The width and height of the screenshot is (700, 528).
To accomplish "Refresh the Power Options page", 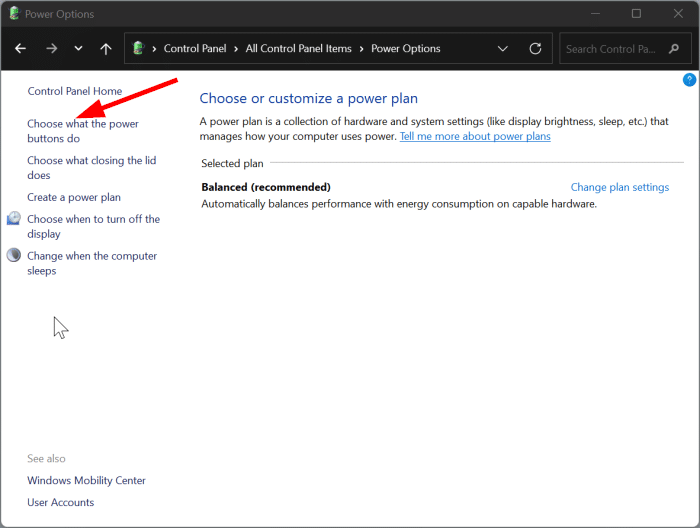I will 535,49.
